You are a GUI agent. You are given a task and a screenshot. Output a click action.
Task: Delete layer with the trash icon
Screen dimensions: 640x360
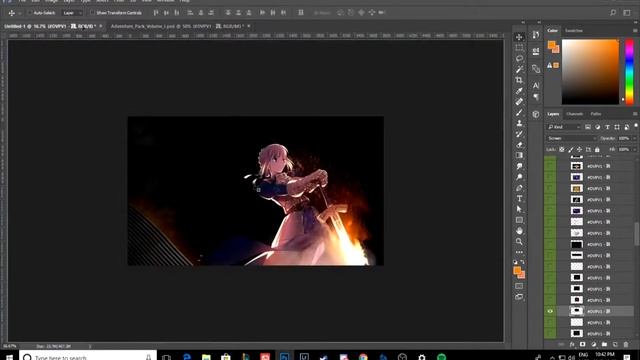pyautogui.click(x=626, y=344)
